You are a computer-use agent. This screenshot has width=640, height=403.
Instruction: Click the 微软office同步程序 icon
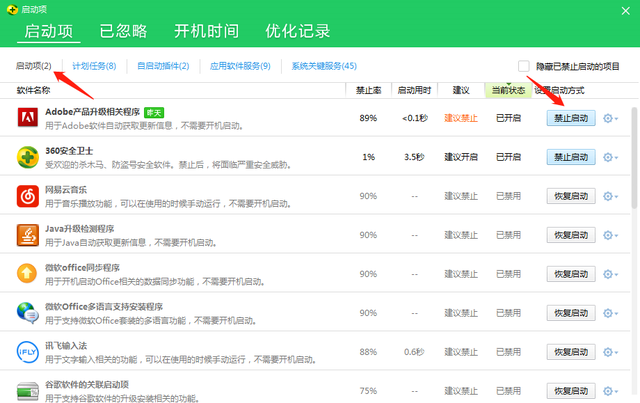tap(27, 273)
